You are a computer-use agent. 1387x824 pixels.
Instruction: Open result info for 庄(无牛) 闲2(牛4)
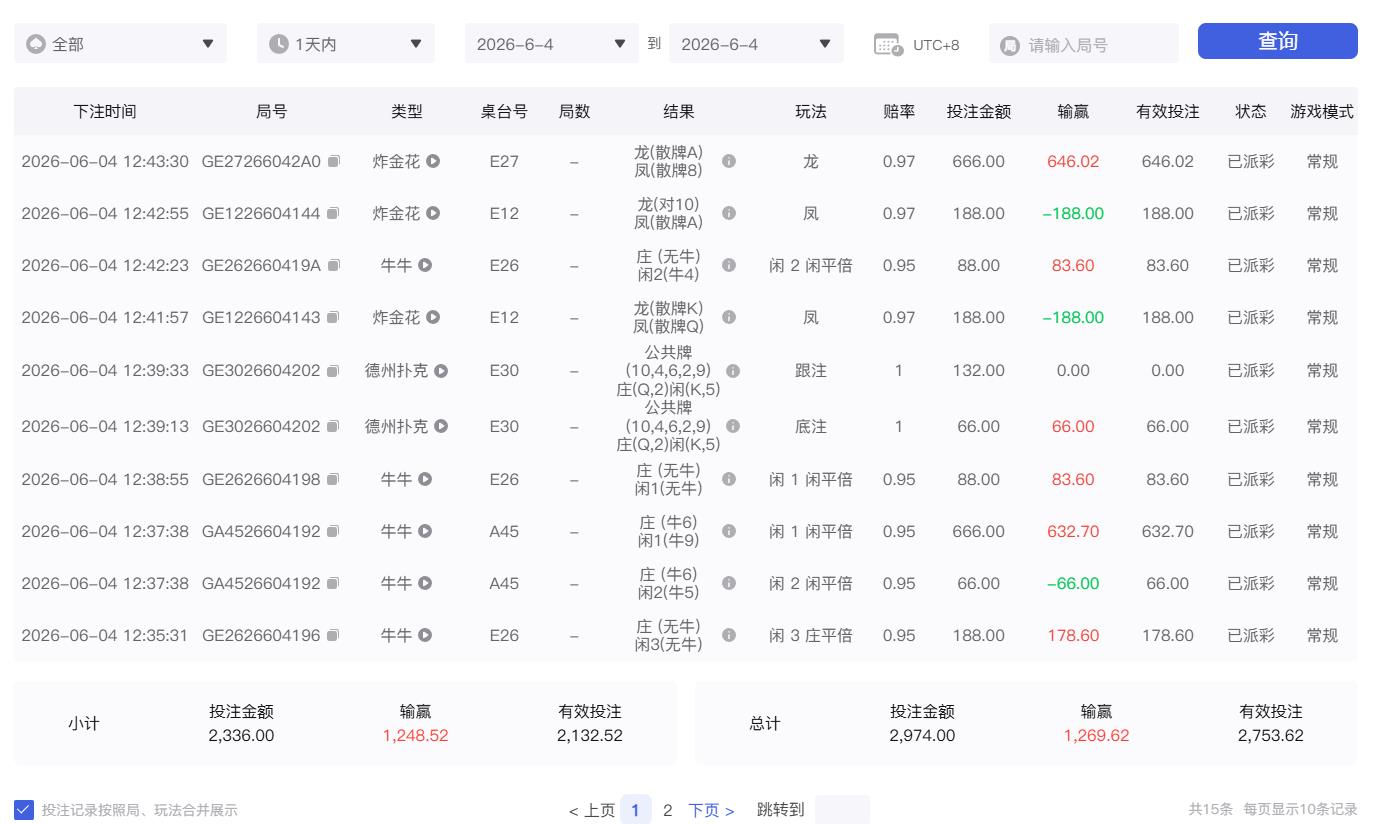[x=729, y=265]
